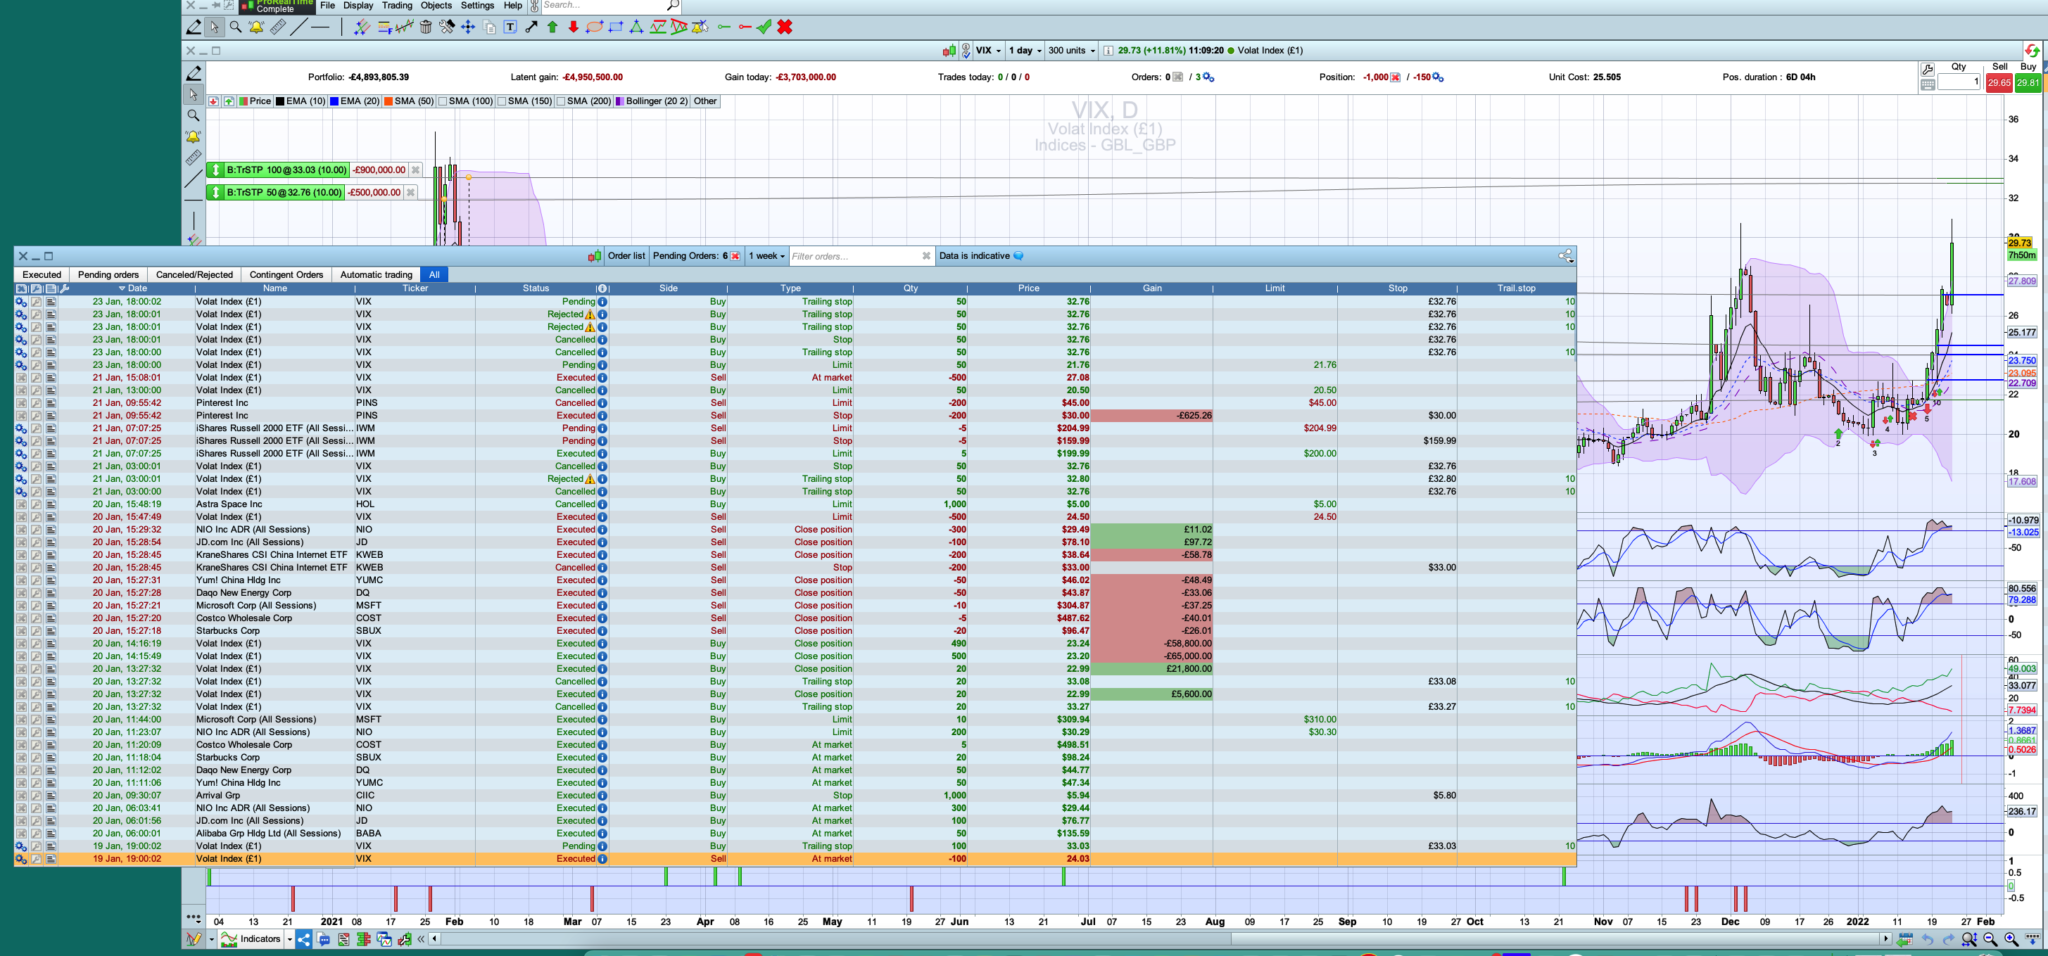Open the 1 week period dropdown in order list

[x=767, y=256]
